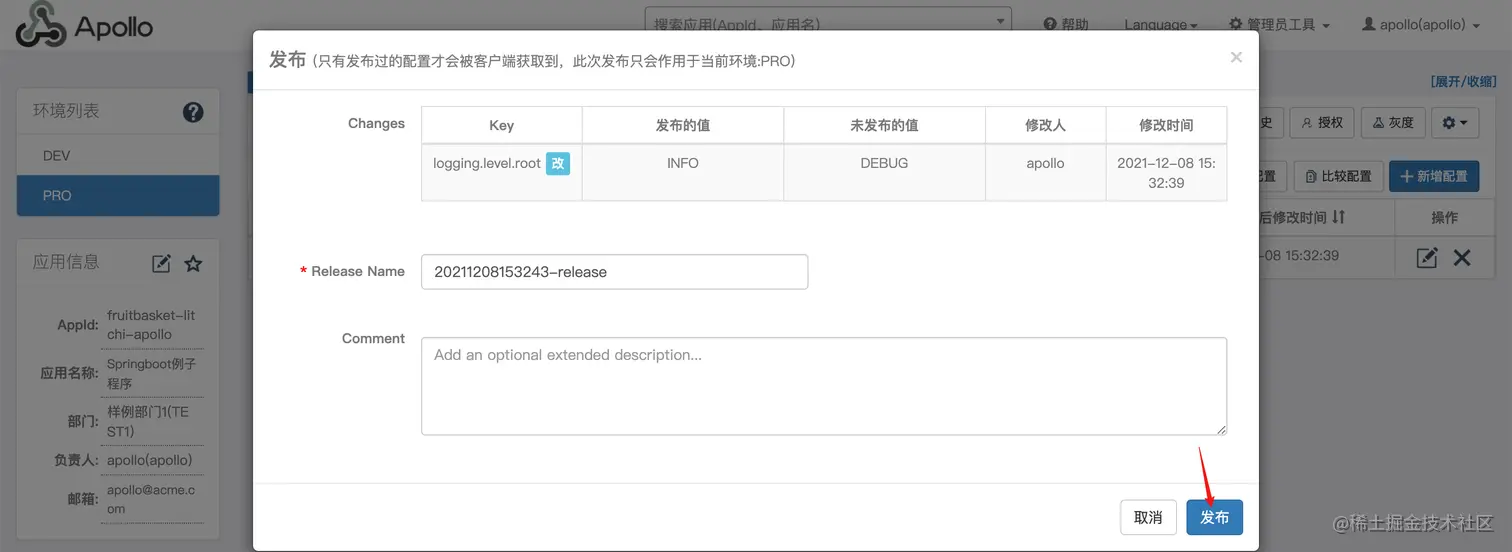Click the delete config item X icon
The height and width of the screenshot is (552, 1512).
(1462, 258)
